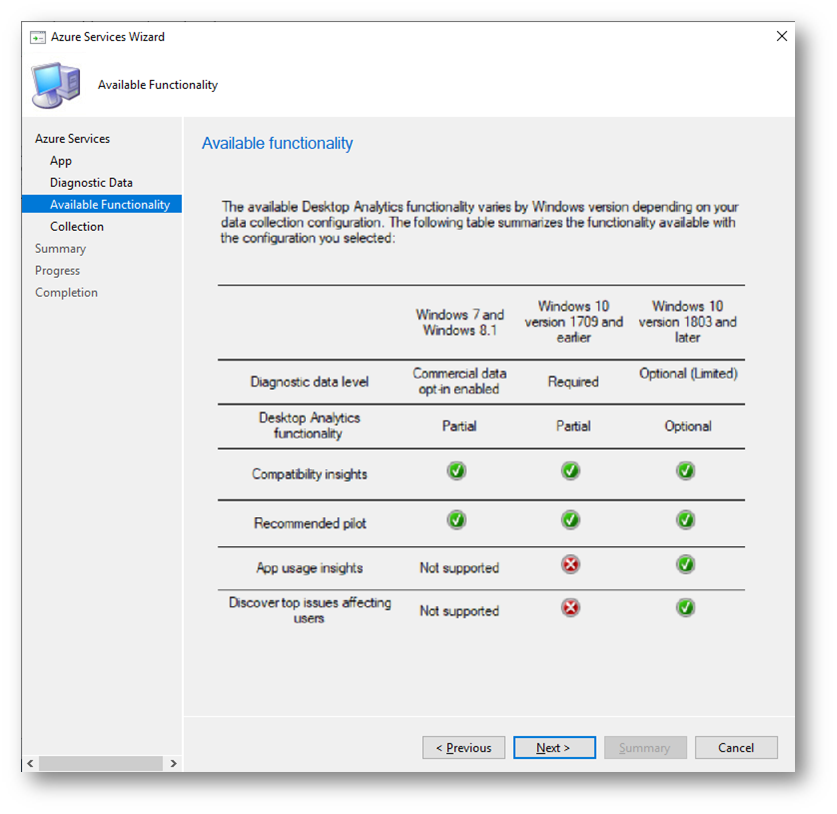Image resolution: width=837 pixels, height=814 pixels.
Task: Click the sidebar horizontal scrollbar thumb
Action: [101, 763]
